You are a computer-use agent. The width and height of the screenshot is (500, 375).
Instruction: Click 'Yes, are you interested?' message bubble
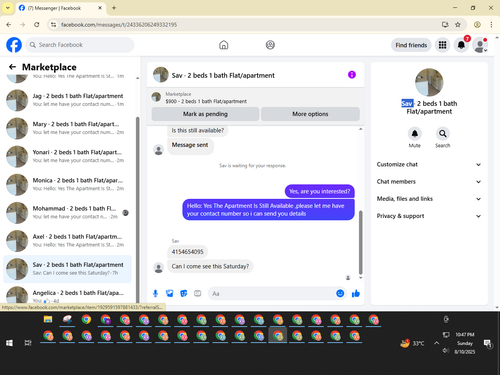point(320,191)
